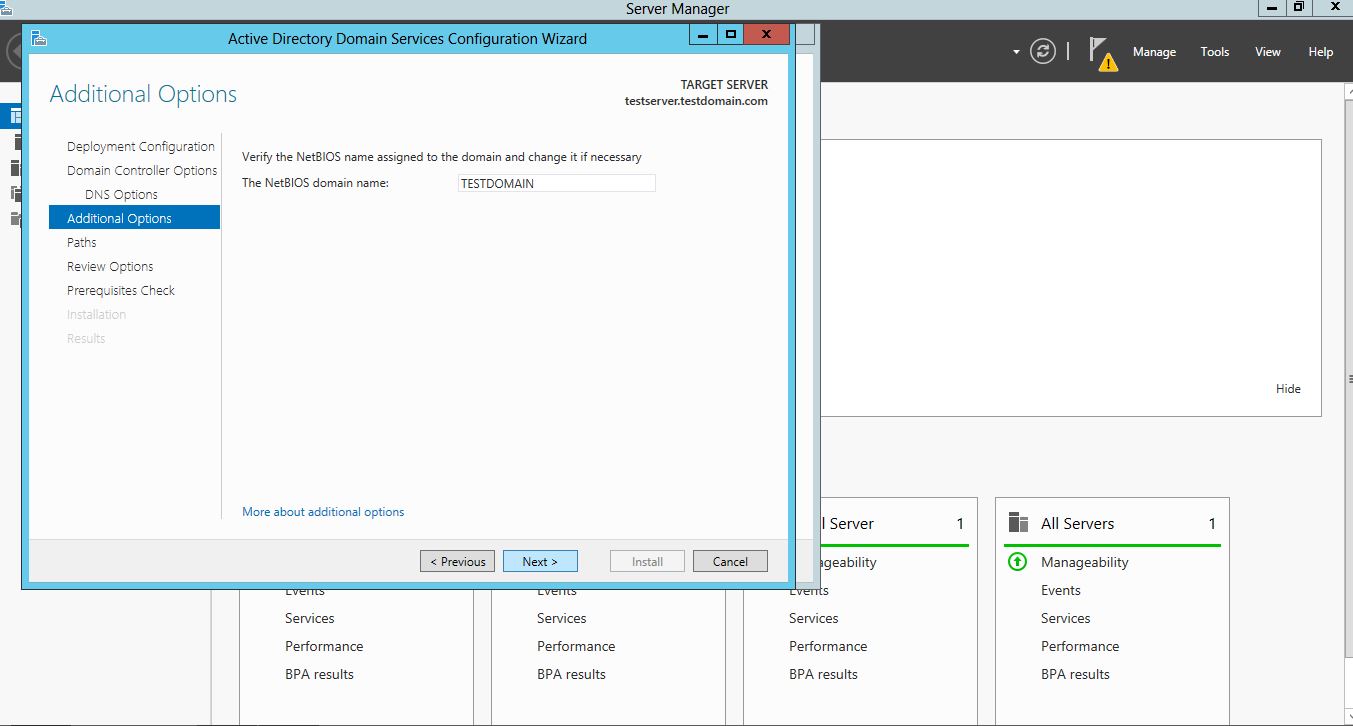The width and height of the screenshot is (1353, 726).
Task: Open More about additional options link
Action: coord(323,512)
